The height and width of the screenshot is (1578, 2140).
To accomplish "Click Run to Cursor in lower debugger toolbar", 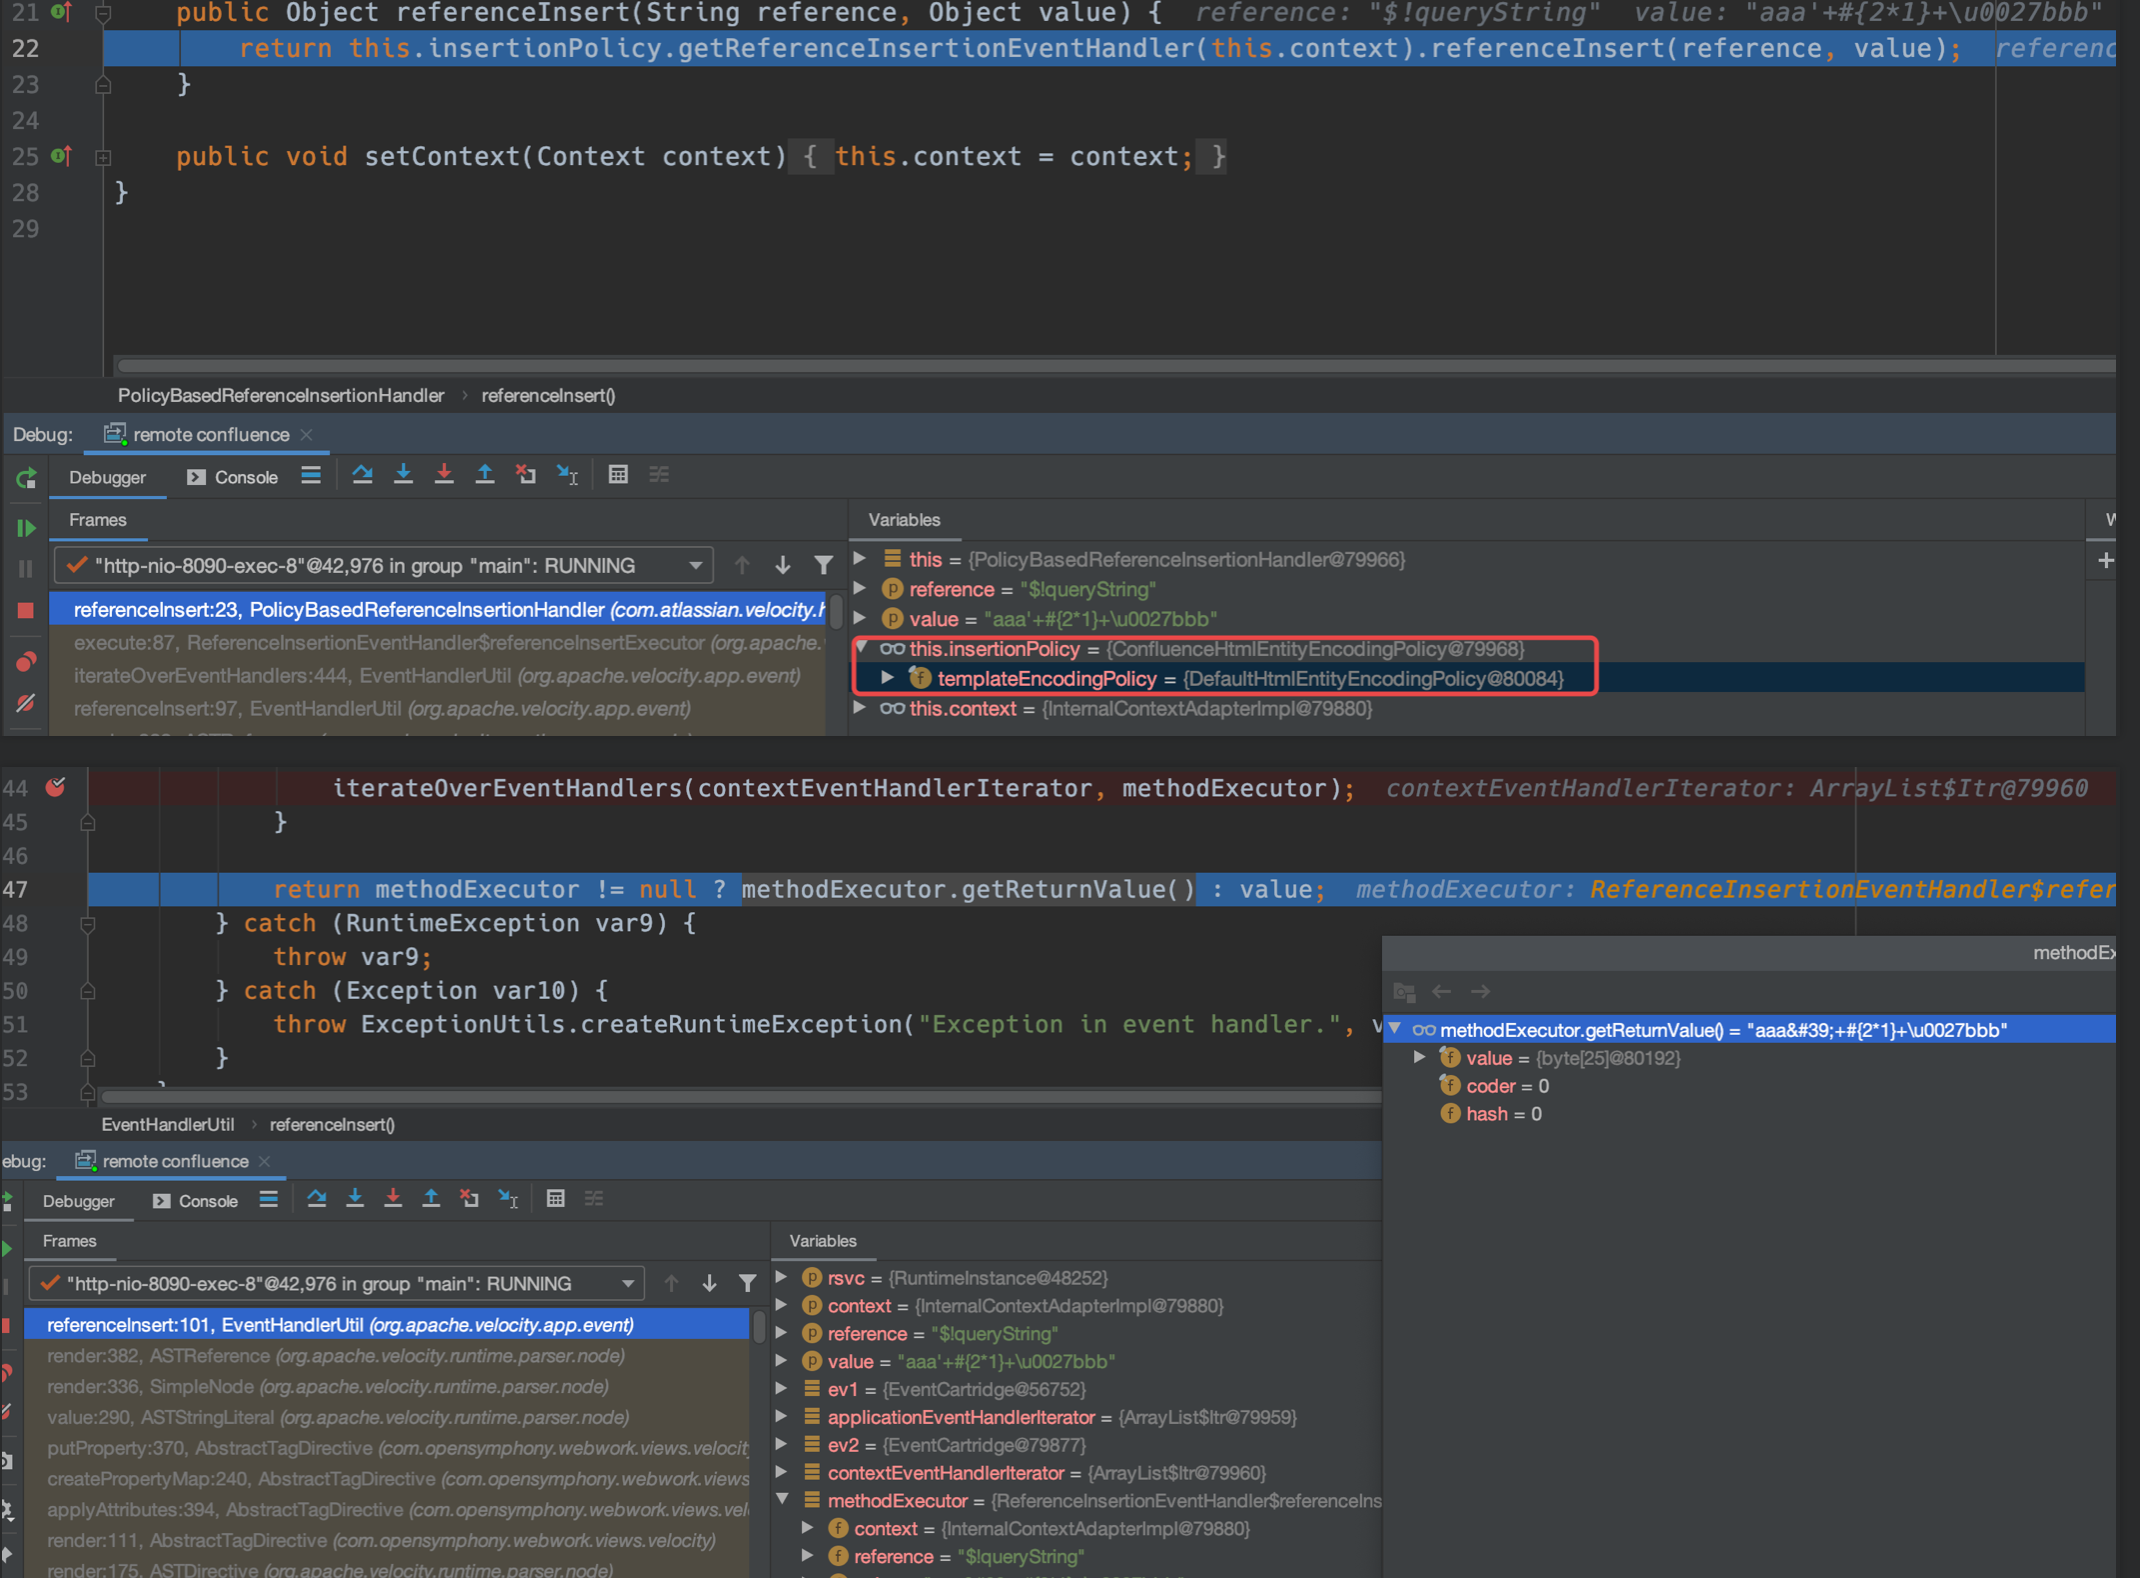I will (x=508, y=1199).
